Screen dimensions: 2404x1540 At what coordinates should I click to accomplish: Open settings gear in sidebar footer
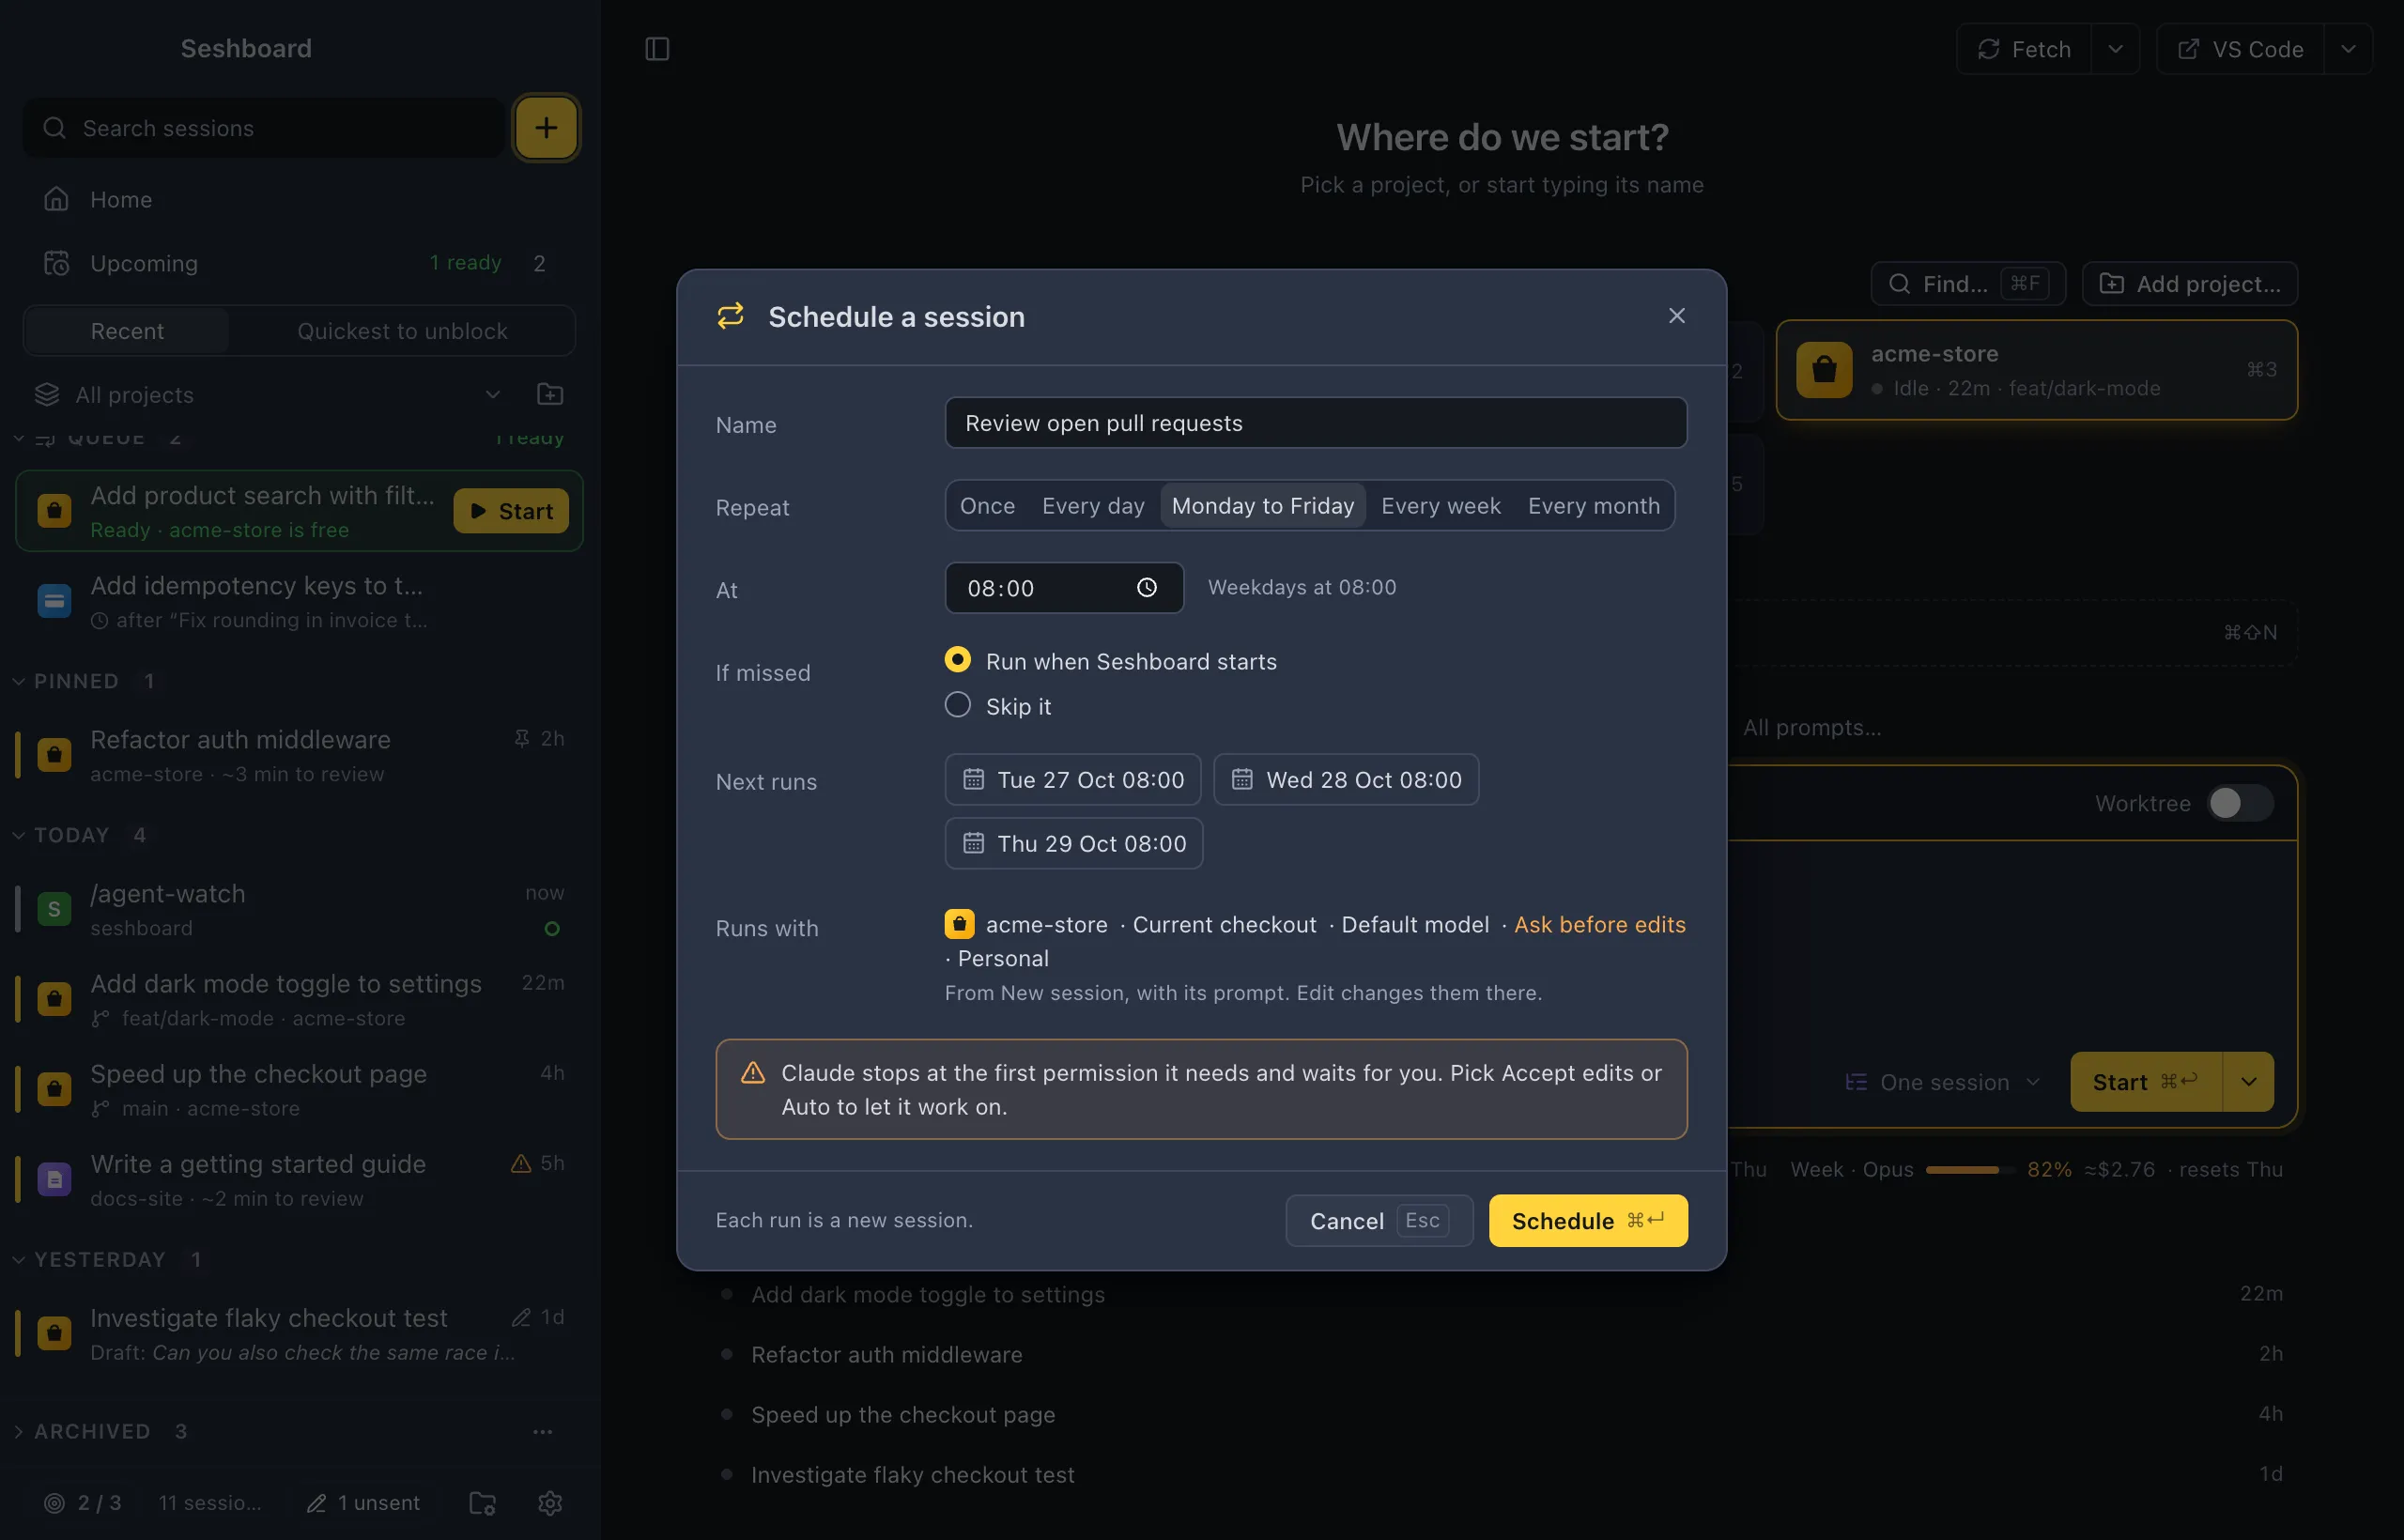[550, 1502]
